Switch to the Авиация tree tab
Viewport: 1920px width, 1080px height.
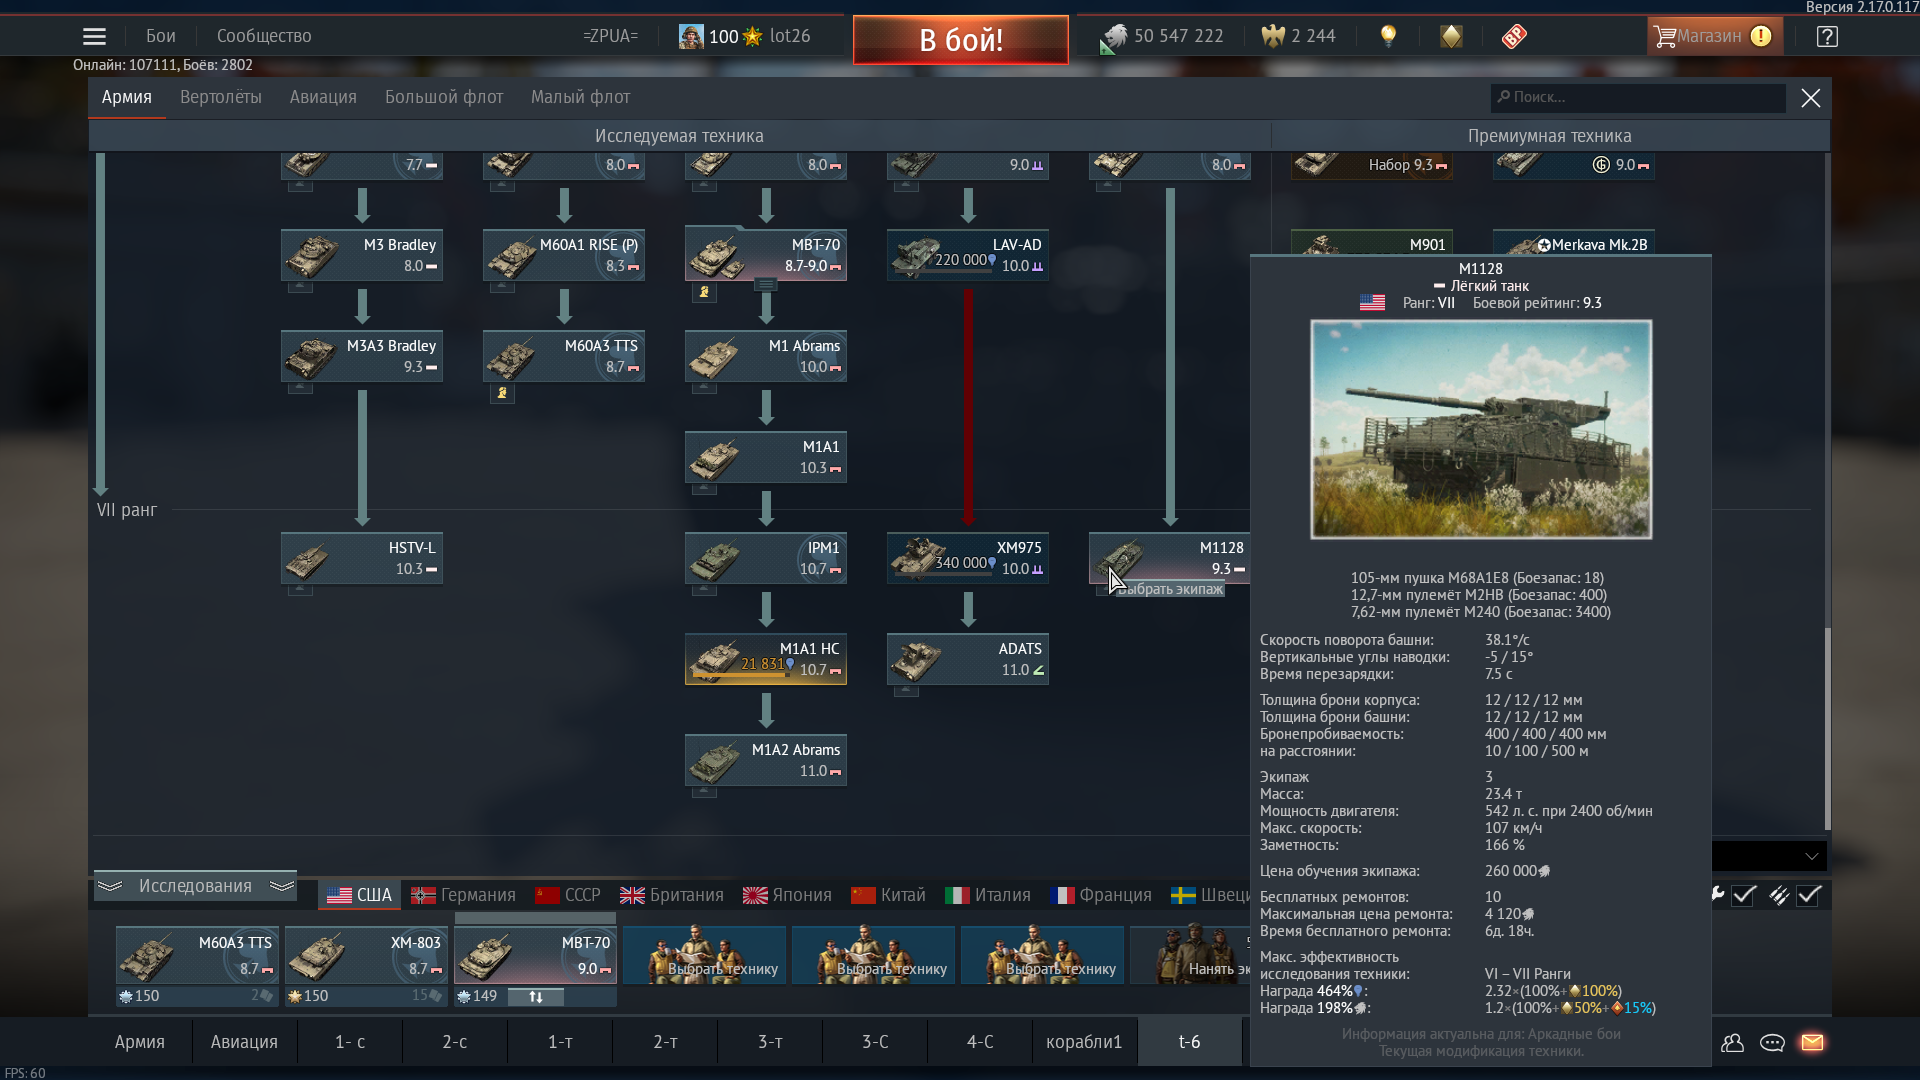(323, 97)
